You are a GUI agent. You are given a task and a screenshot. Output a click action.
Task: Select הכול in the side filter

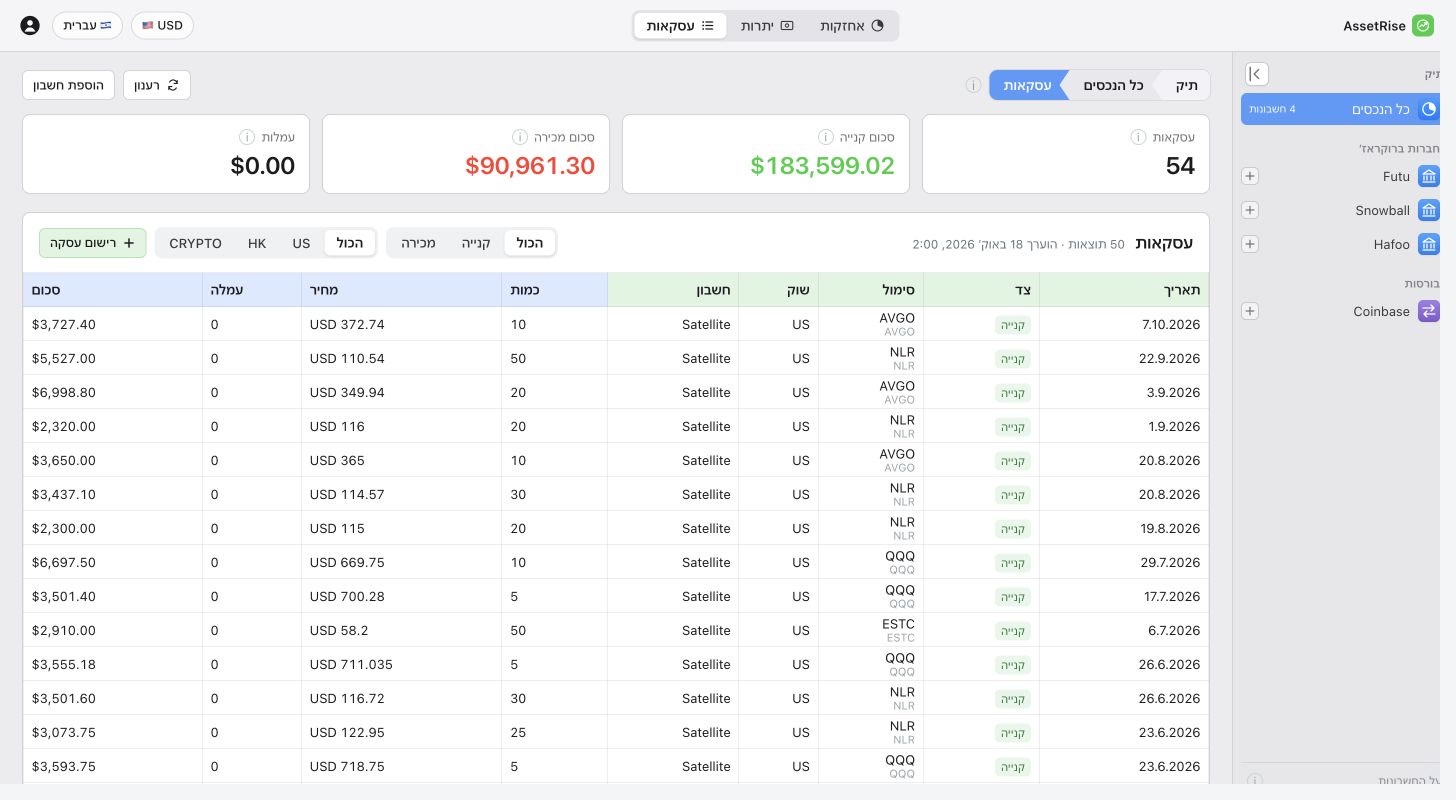coord(530,243)
